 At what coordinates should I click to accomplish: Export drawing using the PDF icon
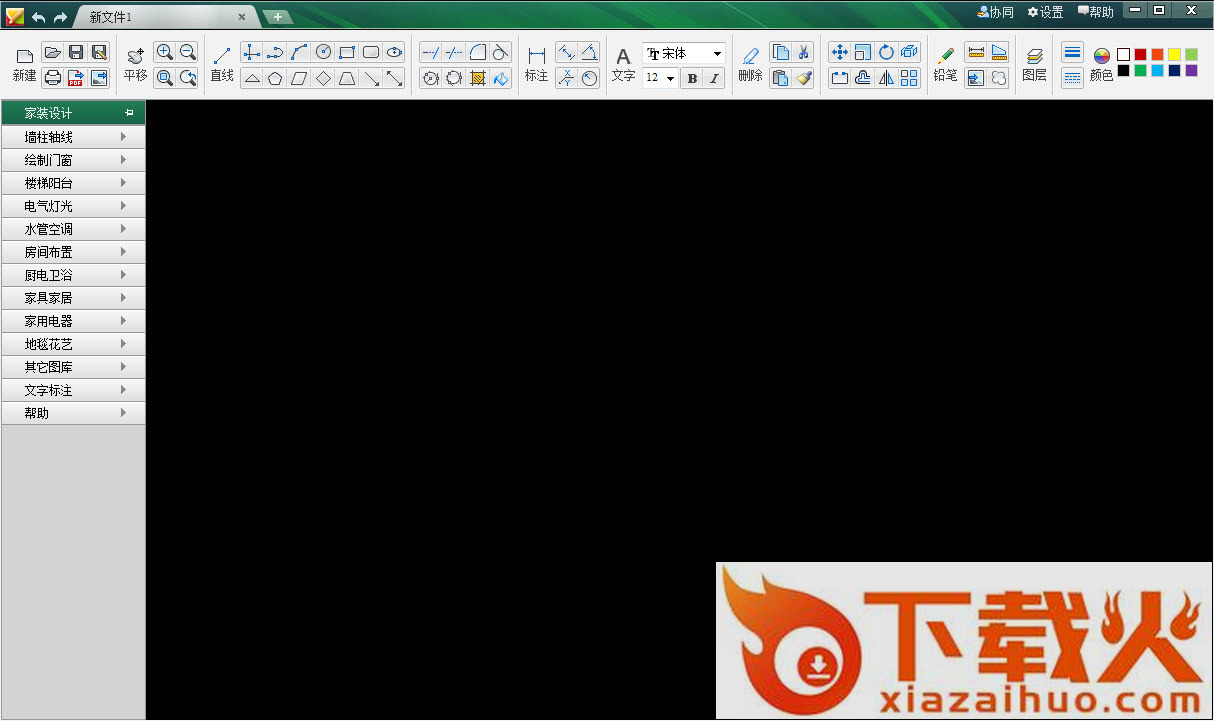(76, 77)
